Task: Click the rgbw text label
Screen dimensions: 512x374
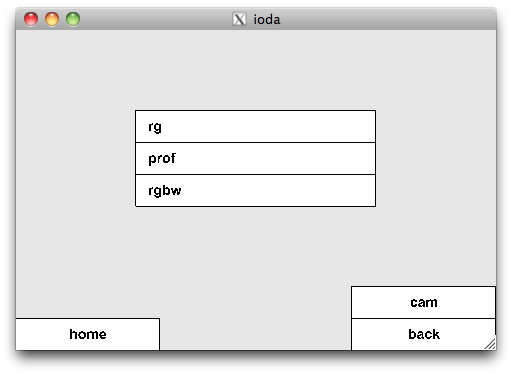Action: coord(165,191)
